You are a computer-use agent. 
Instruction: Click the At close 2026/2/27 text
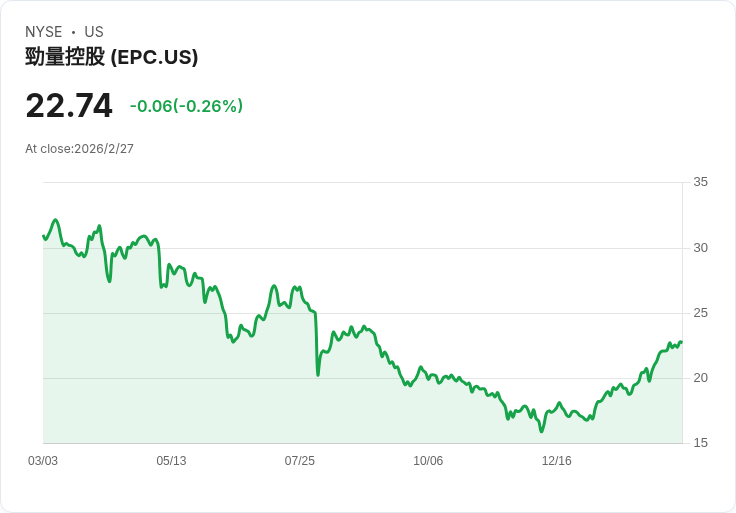point(79,149)
